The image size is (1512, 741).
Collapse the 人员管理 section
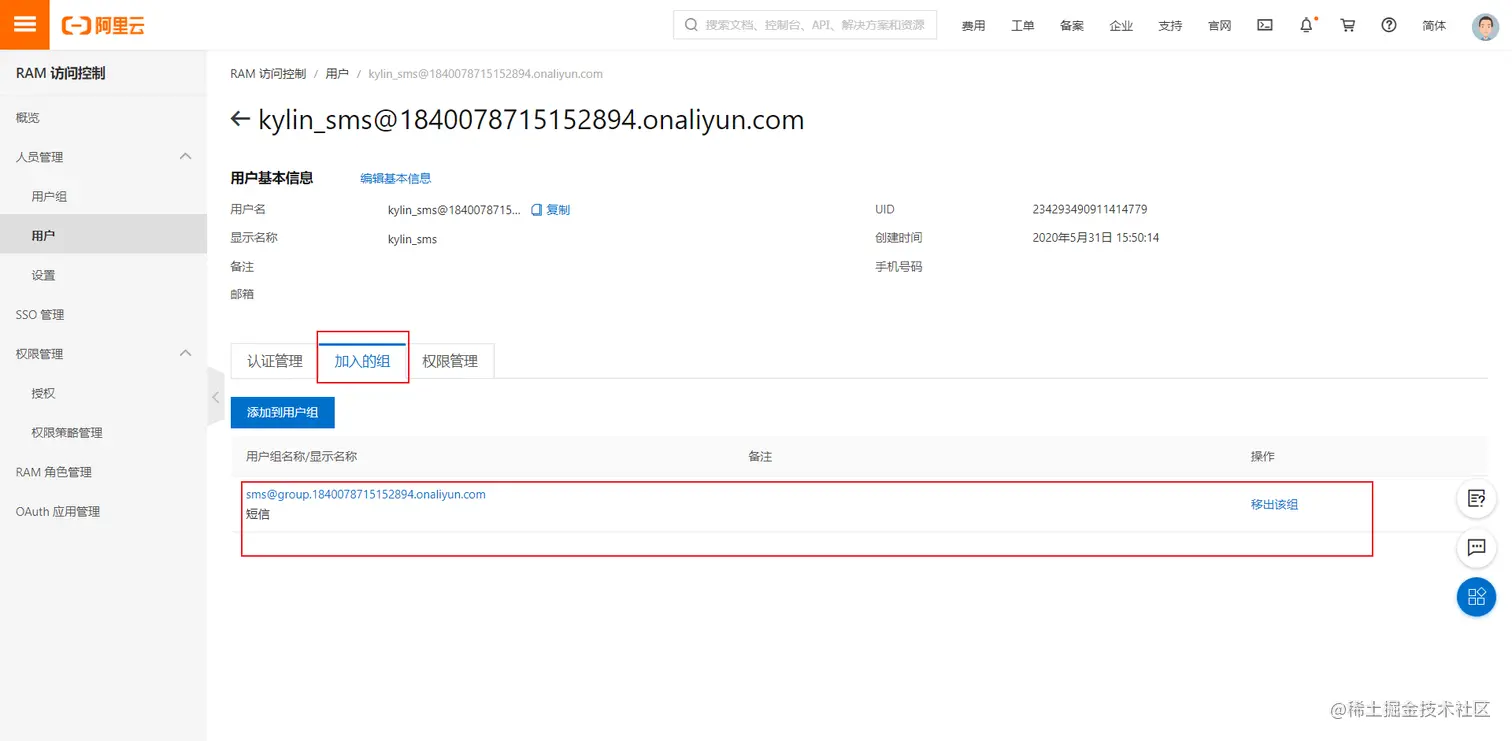[185, 156]
